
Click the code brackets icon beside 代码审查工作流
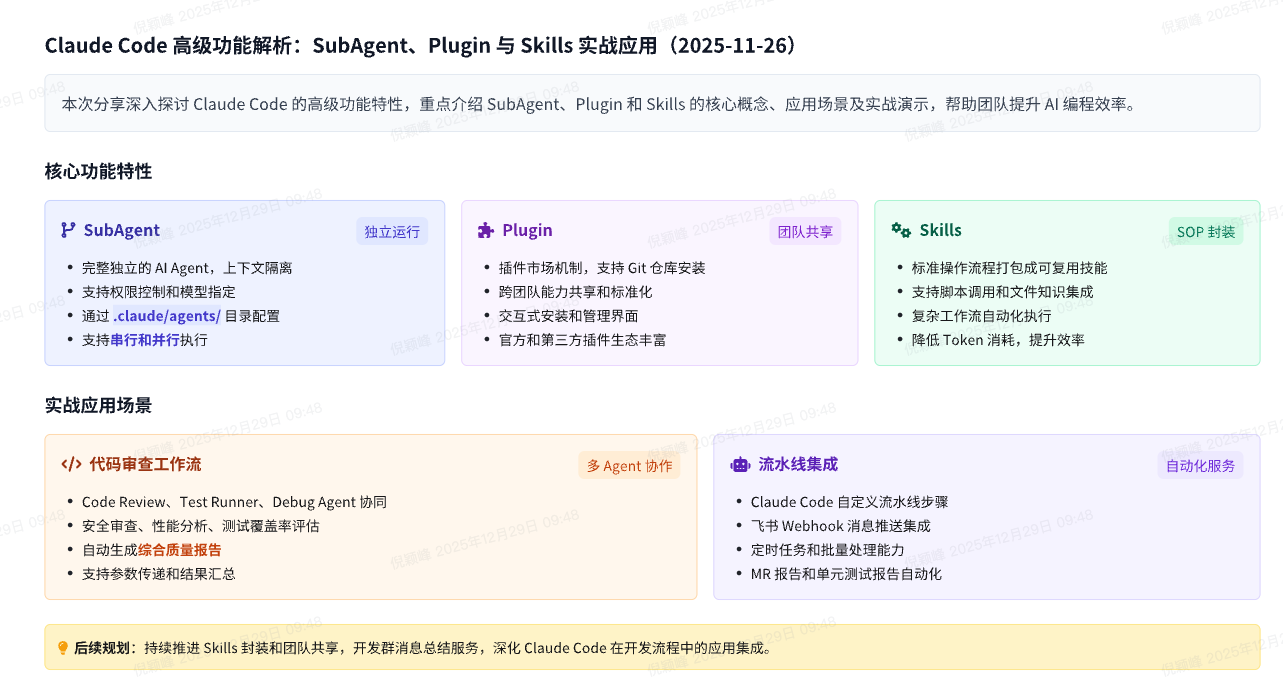(x=71, y=464)
